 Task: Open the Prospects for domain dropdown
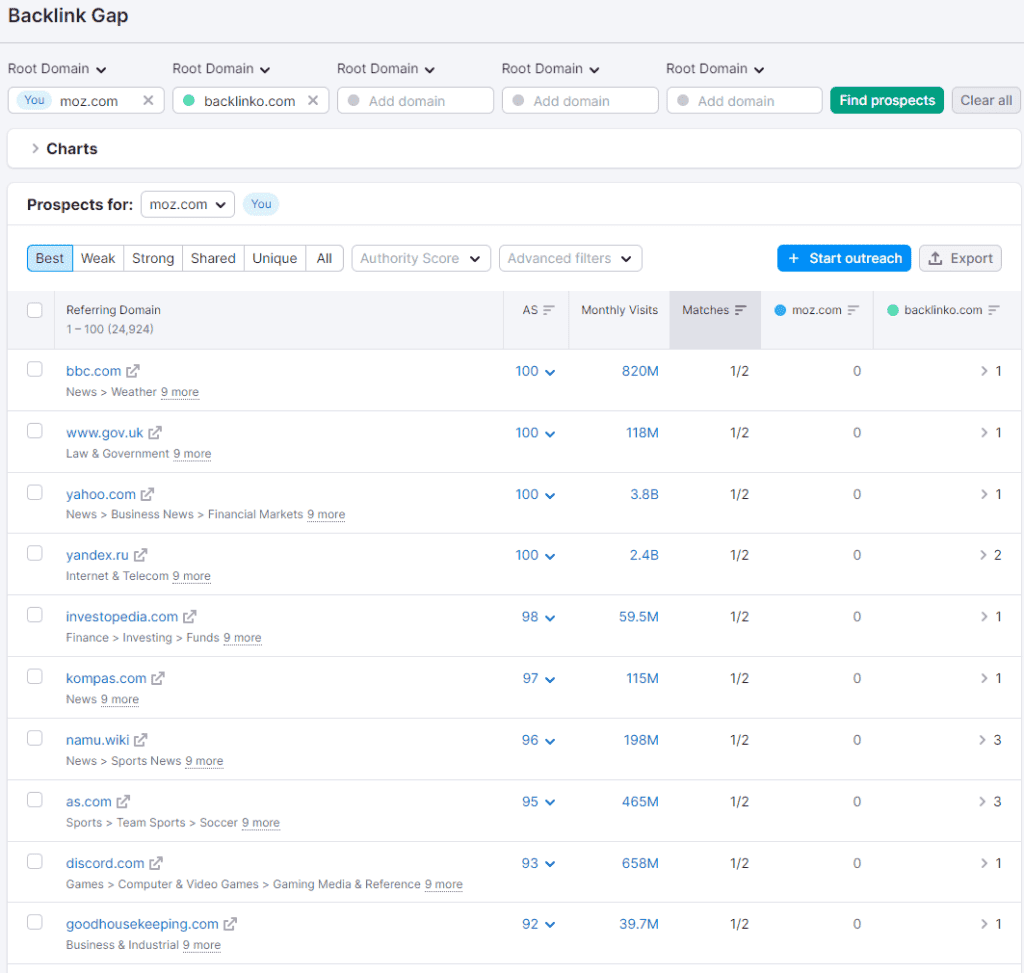pyautogui.click(x=187, y=204)
